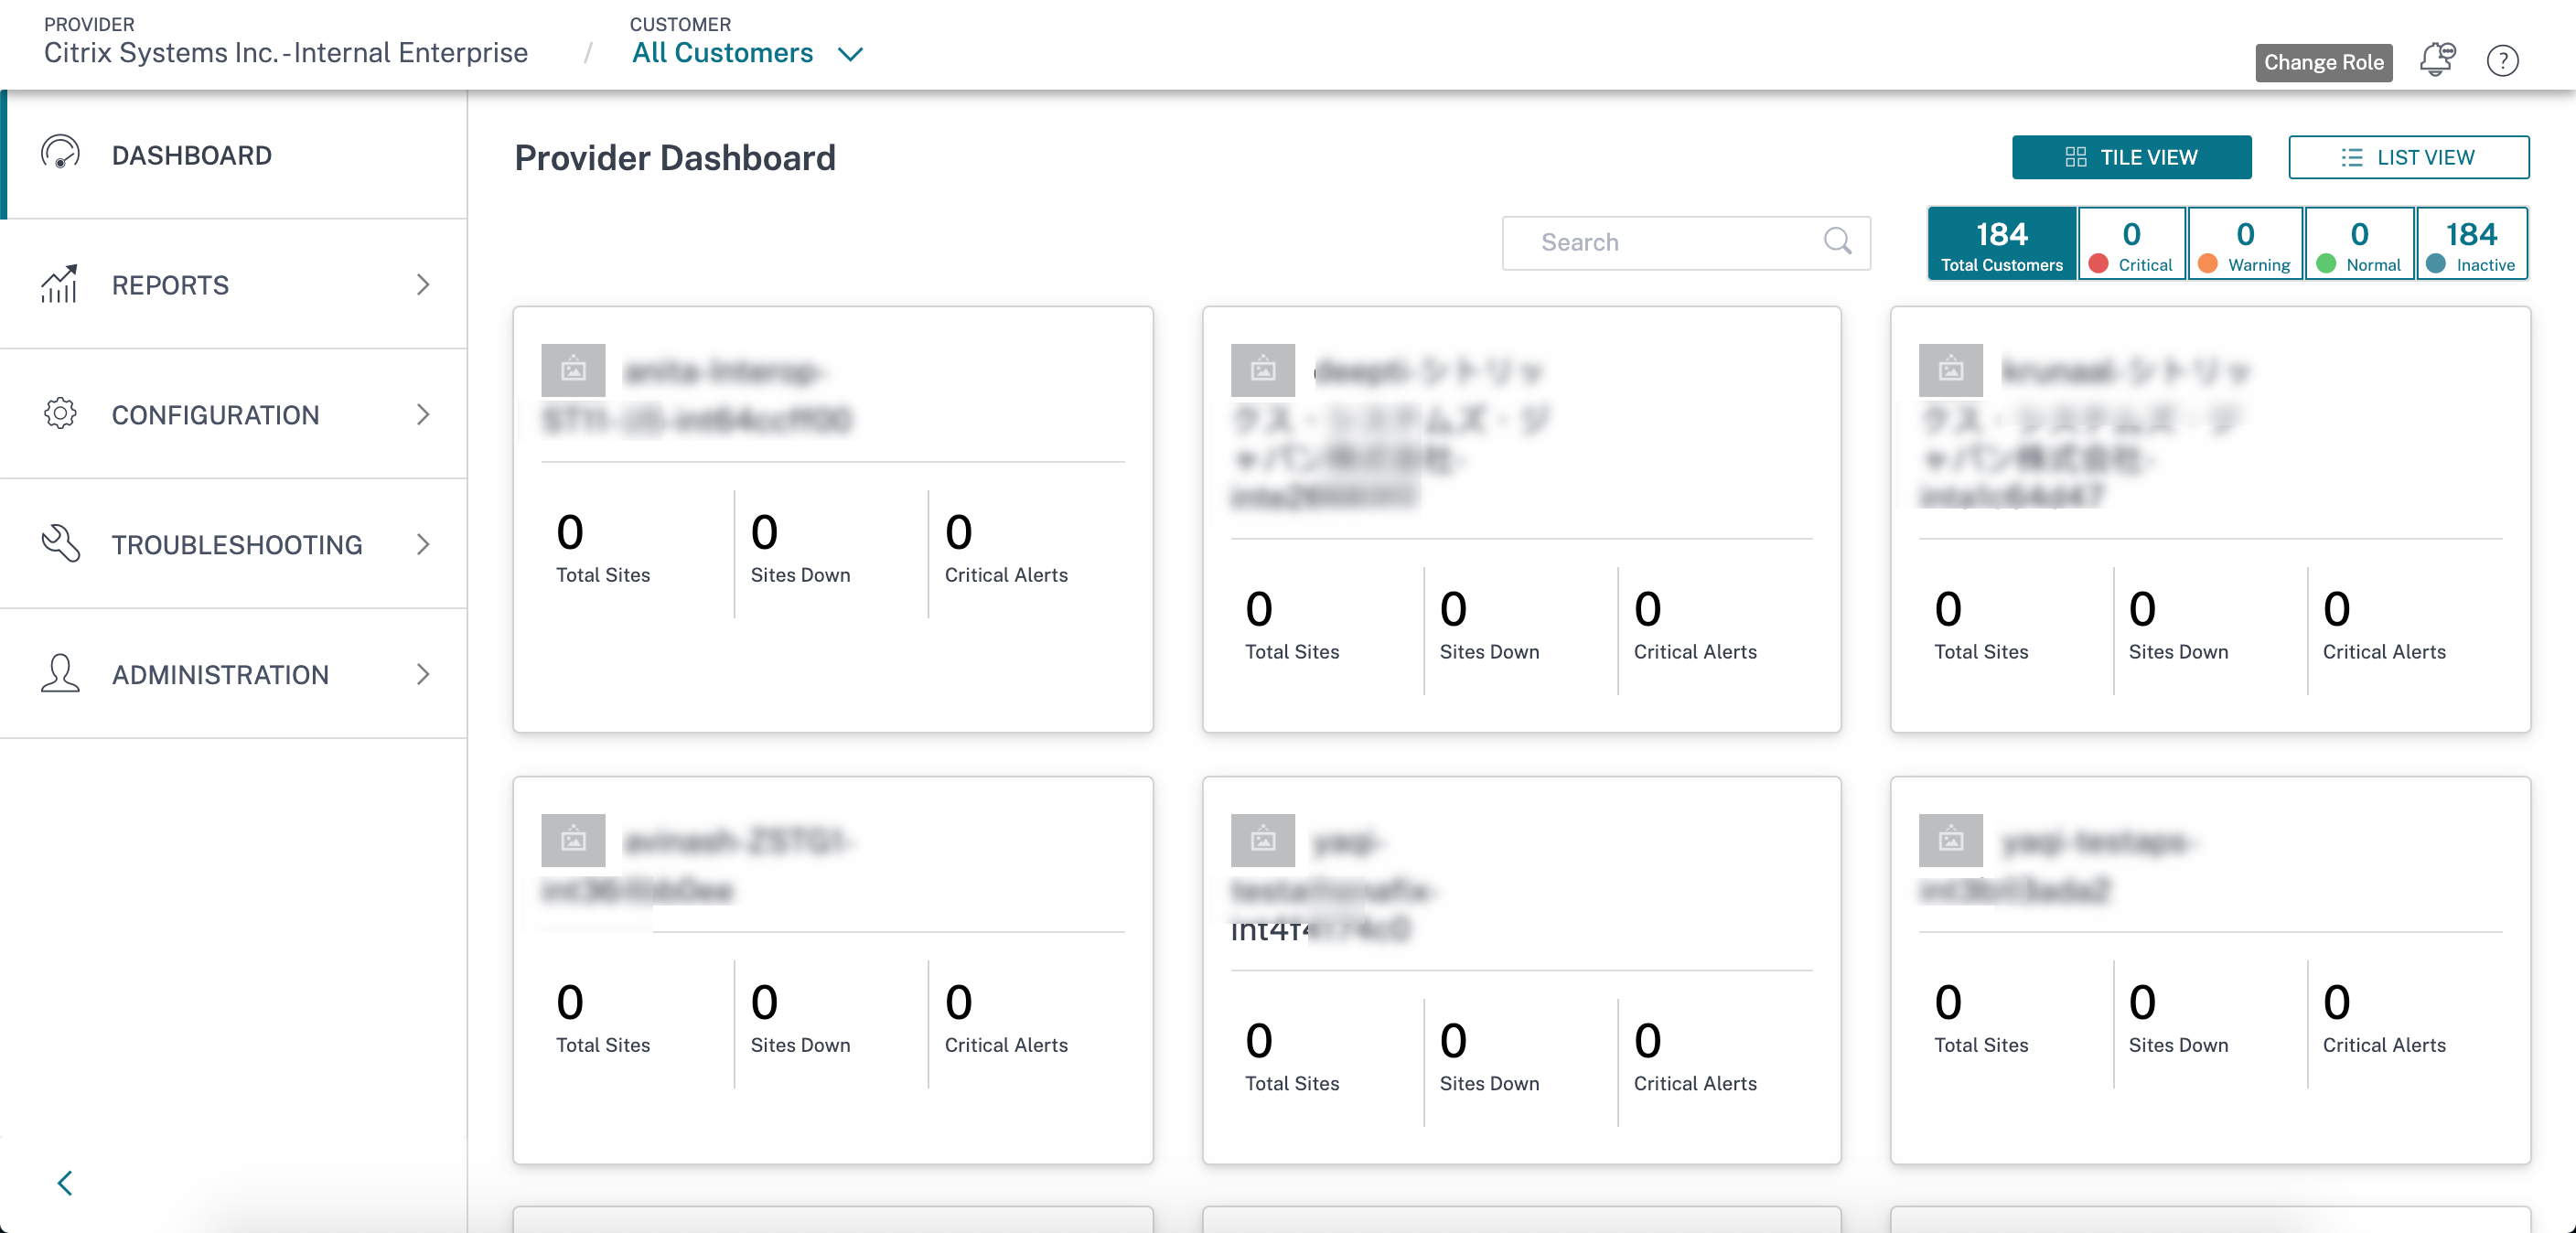Image resolution: width=2576 pixels, height=1233 pixels.
Task: Switch to Tile View
Action: [x=2131, y=157]
